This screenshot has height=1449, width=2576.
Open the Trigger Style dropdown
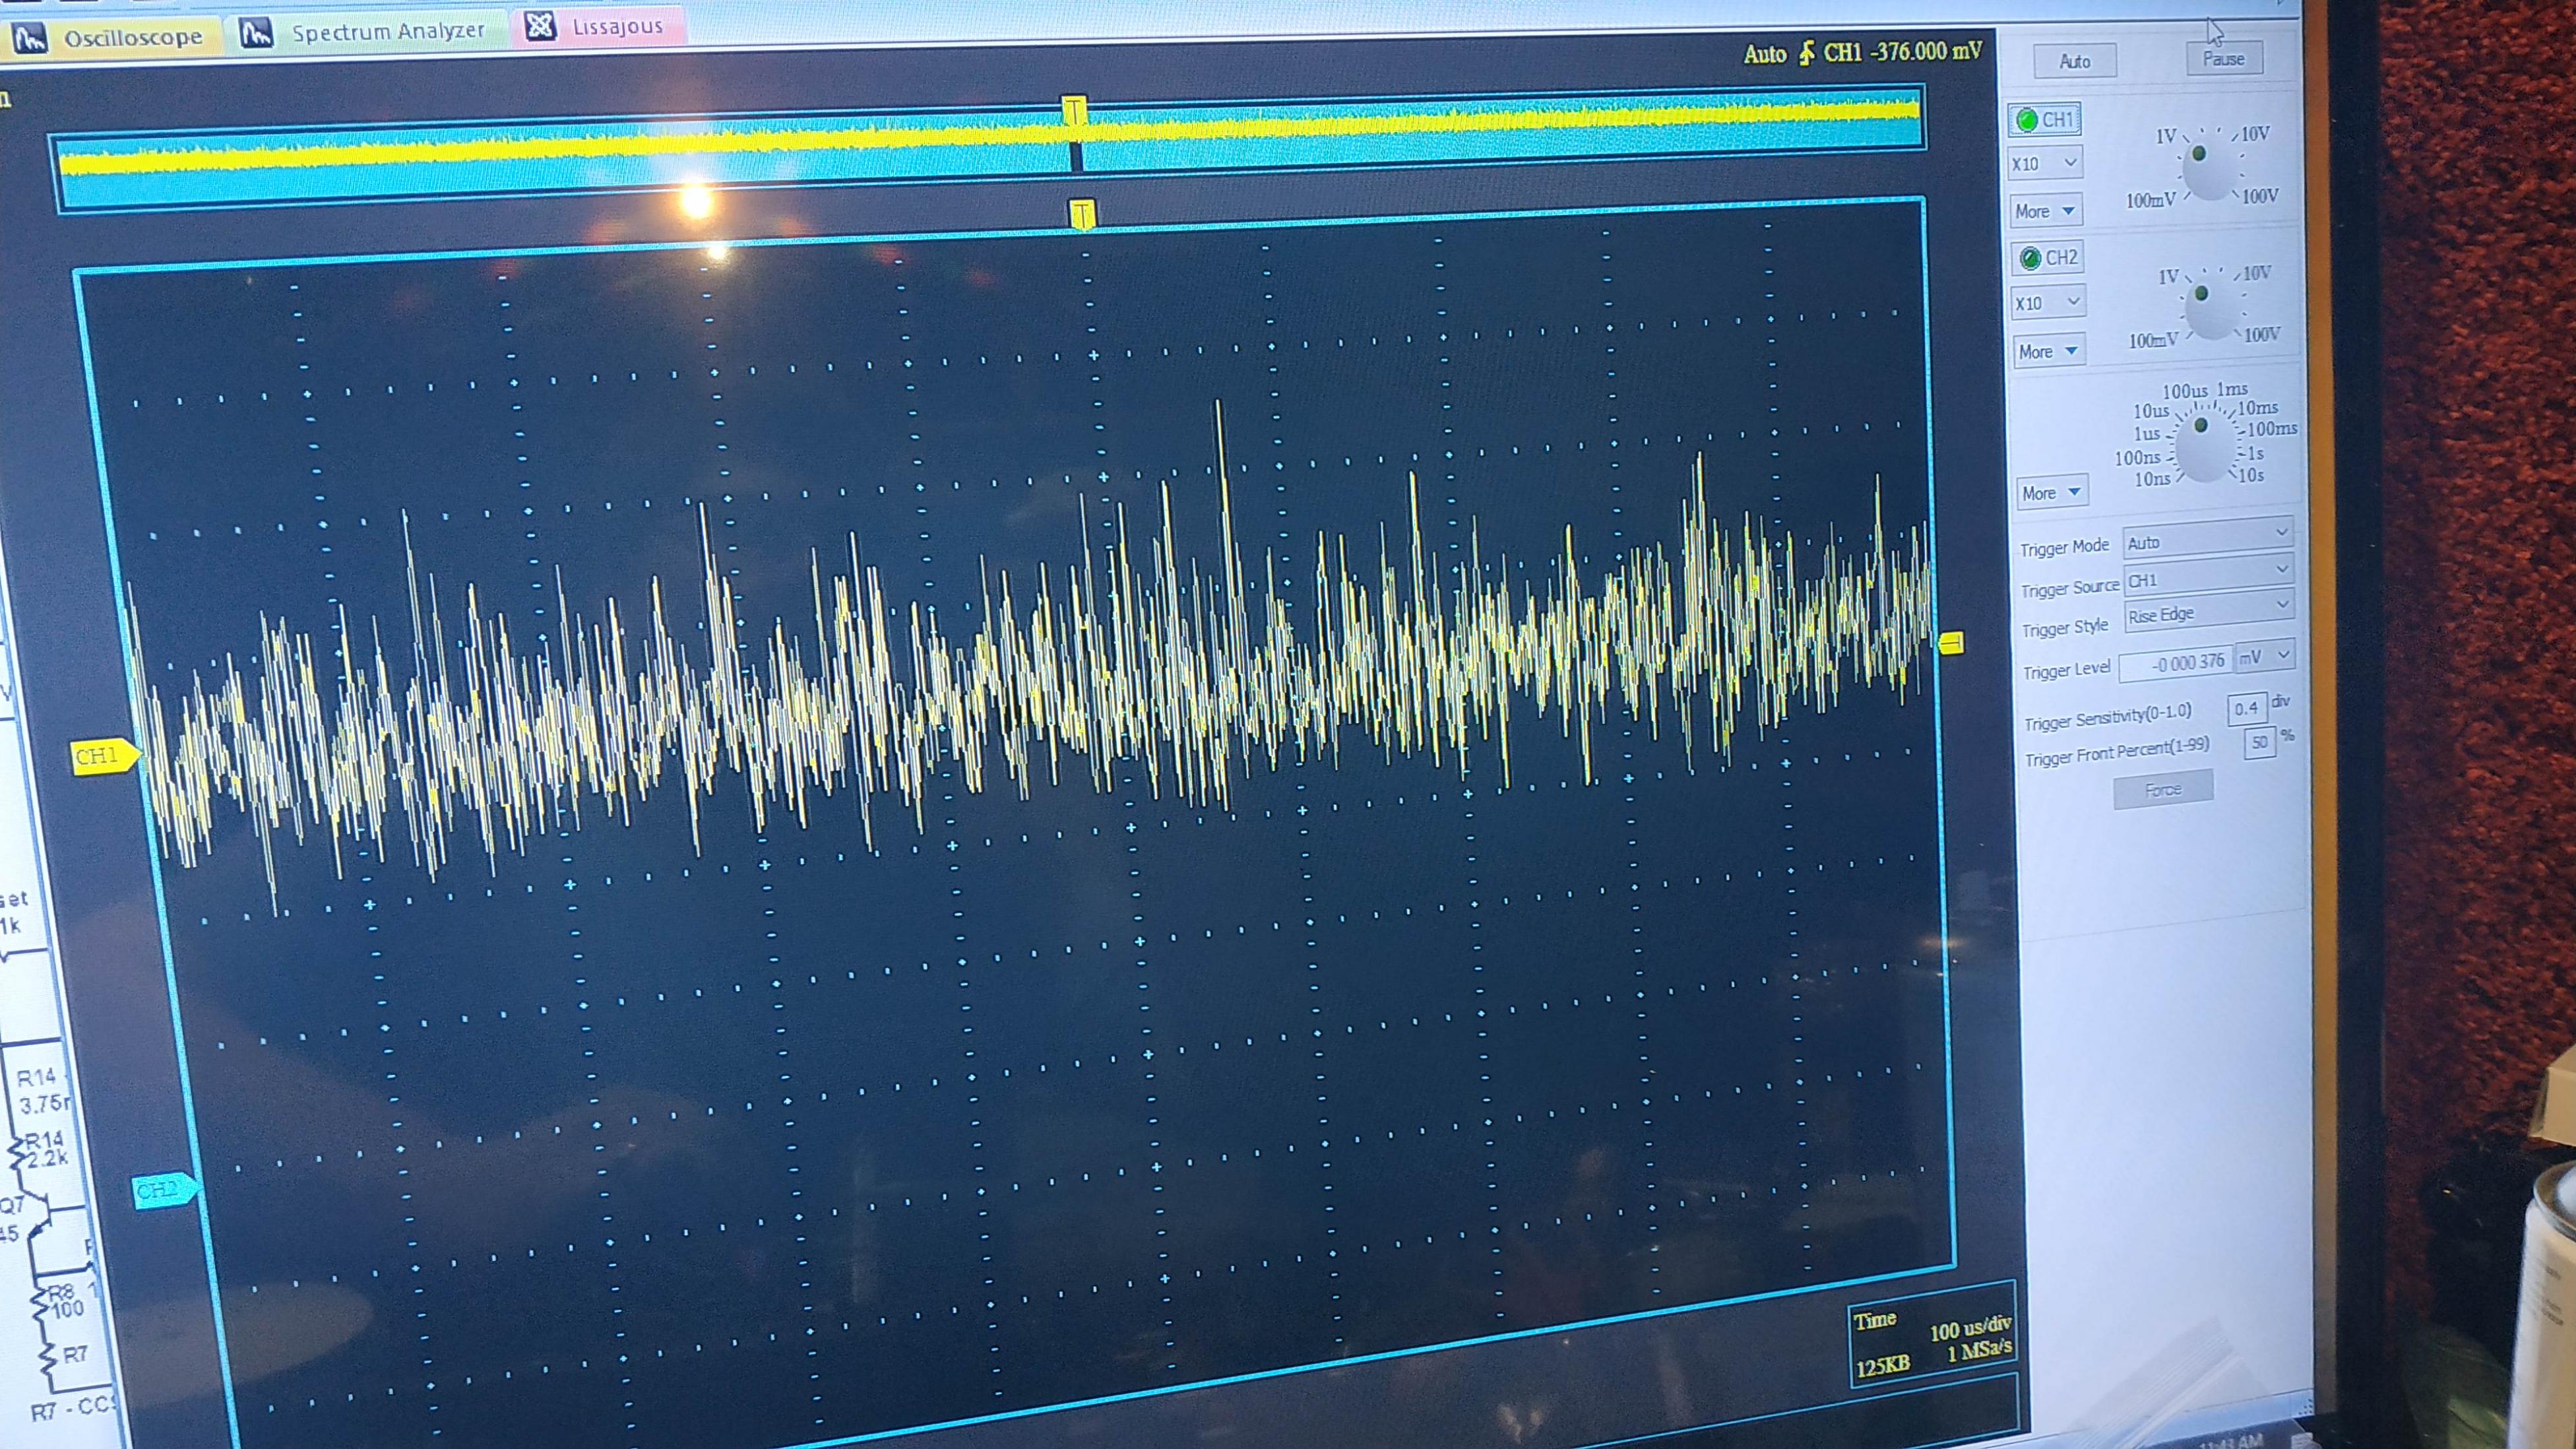(2209, 612)
